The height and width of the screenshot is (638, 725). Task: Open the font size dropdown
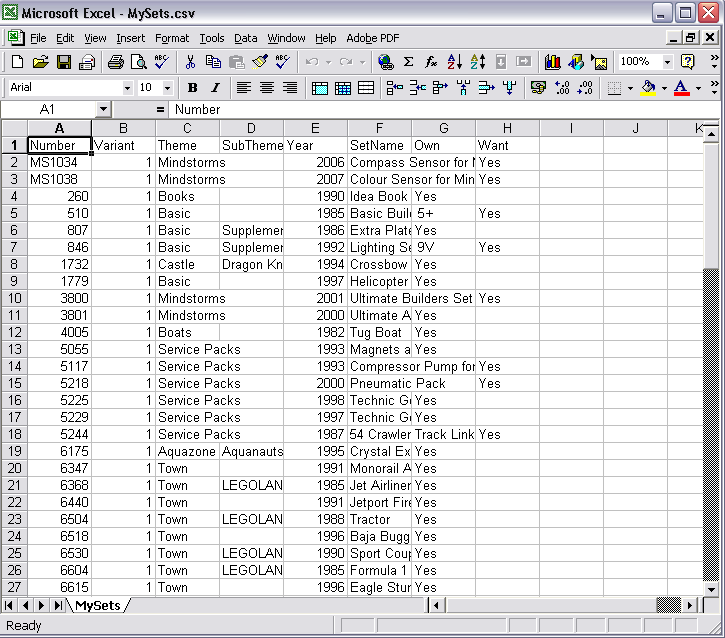pos(167,88)
